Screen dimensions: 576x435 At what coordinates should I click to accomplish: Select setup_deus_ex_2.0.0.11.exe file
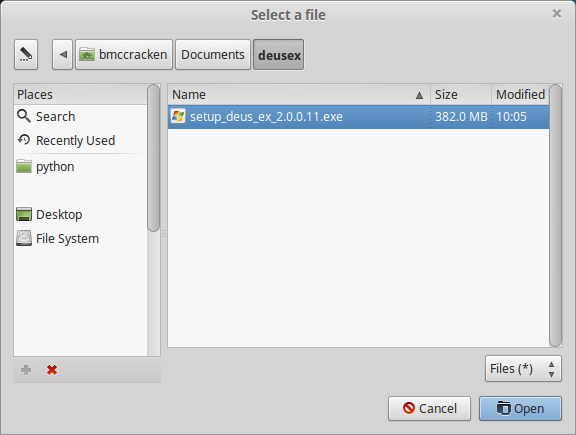point(359,117)
